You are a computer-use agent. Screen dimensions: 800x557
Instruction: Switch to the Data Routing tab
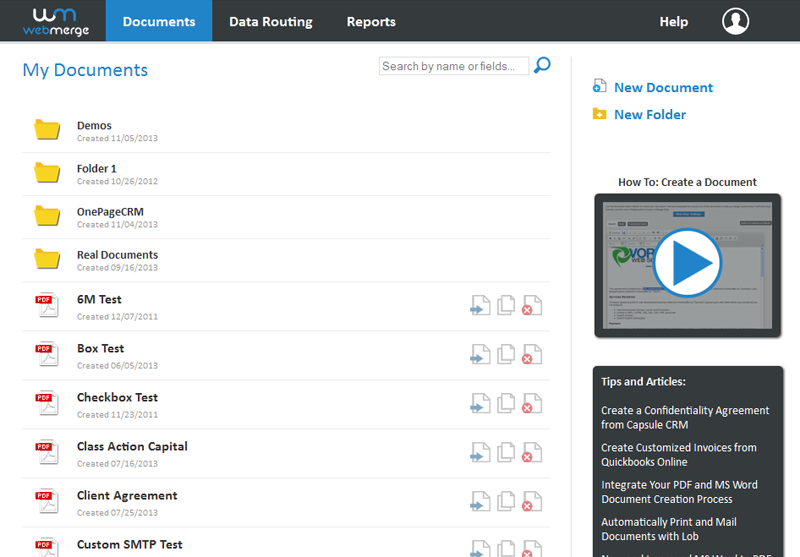pos(270,21)
